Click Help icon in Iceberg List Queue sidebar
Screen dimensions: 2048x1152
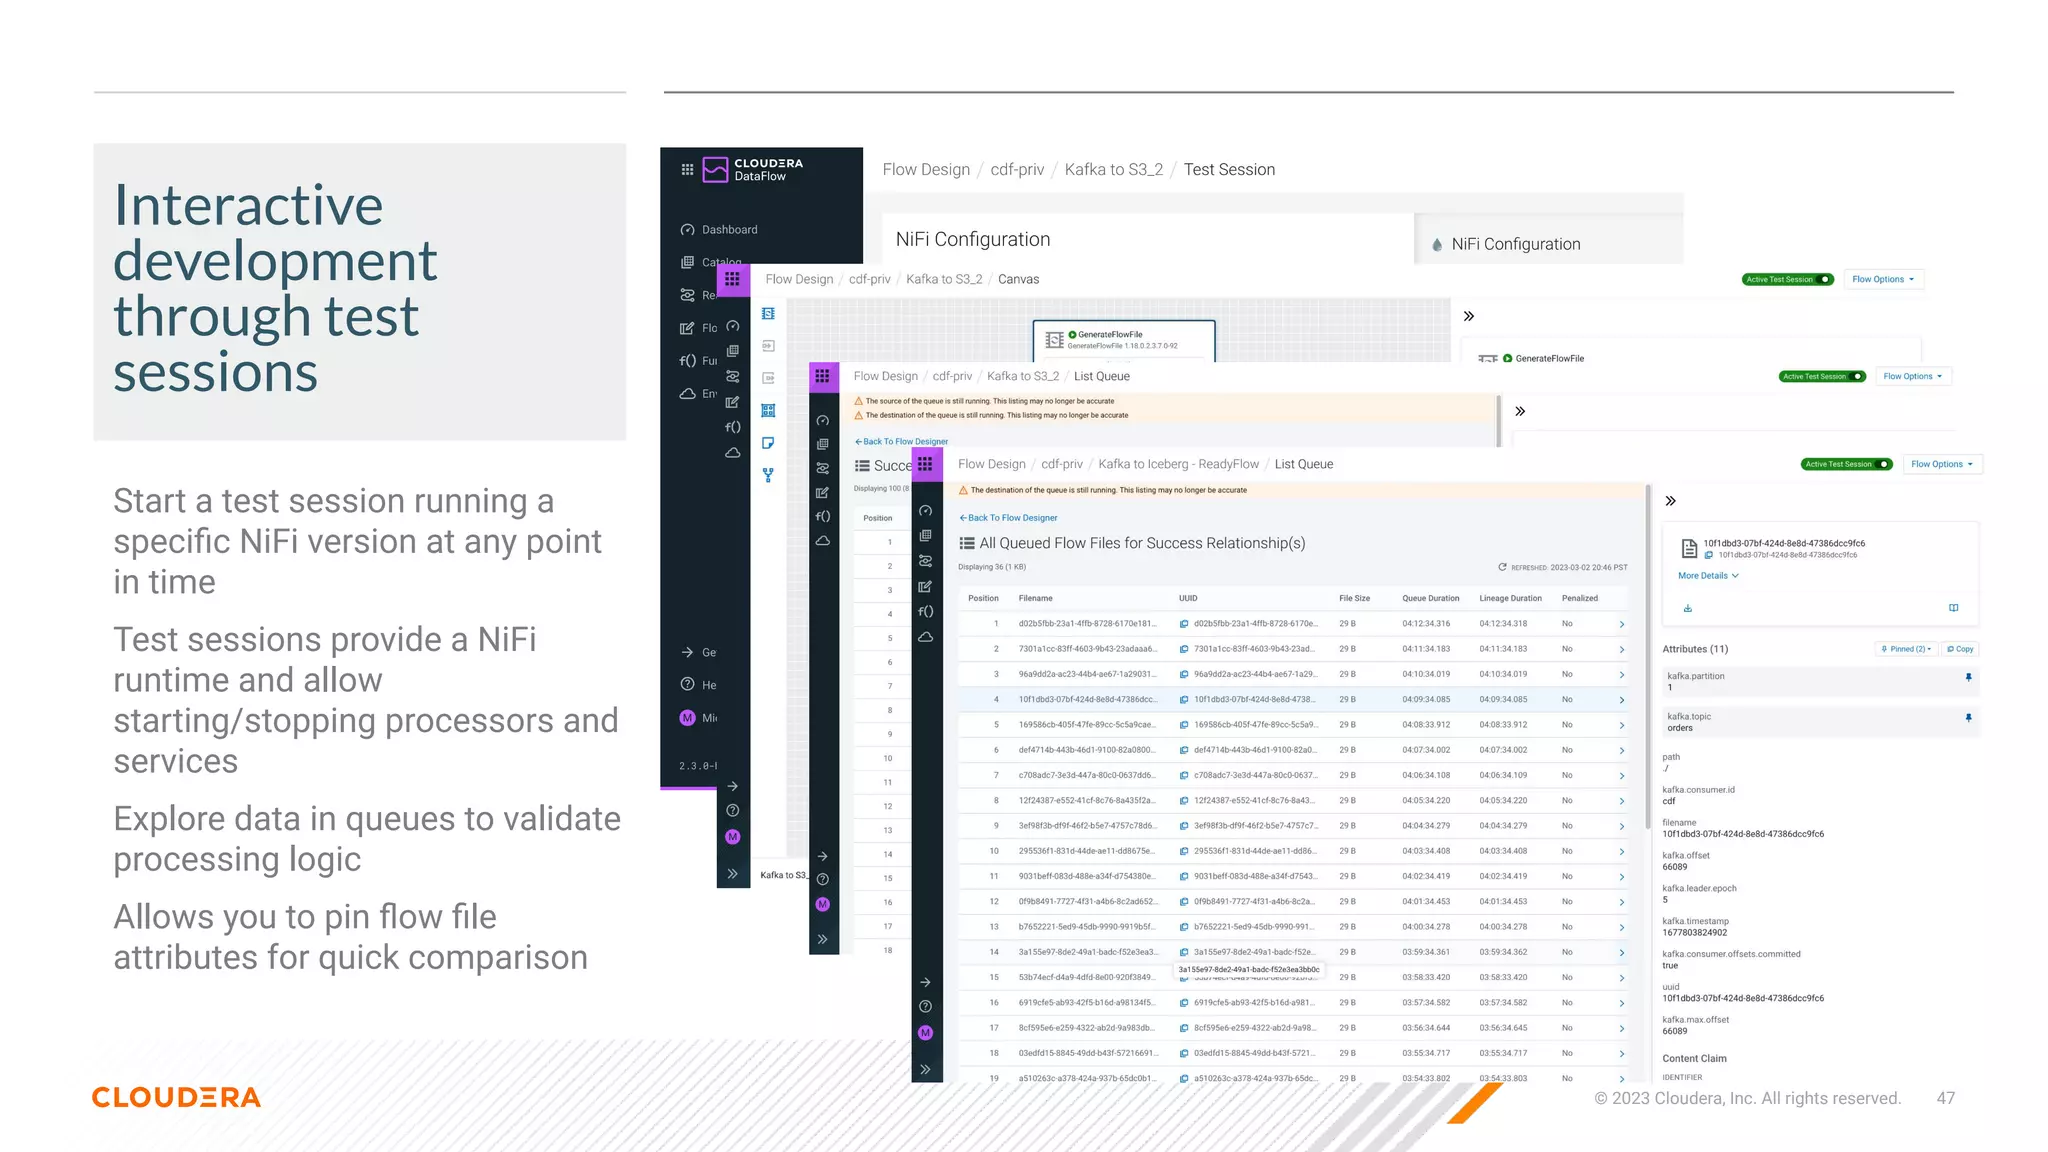(926, 1007)
